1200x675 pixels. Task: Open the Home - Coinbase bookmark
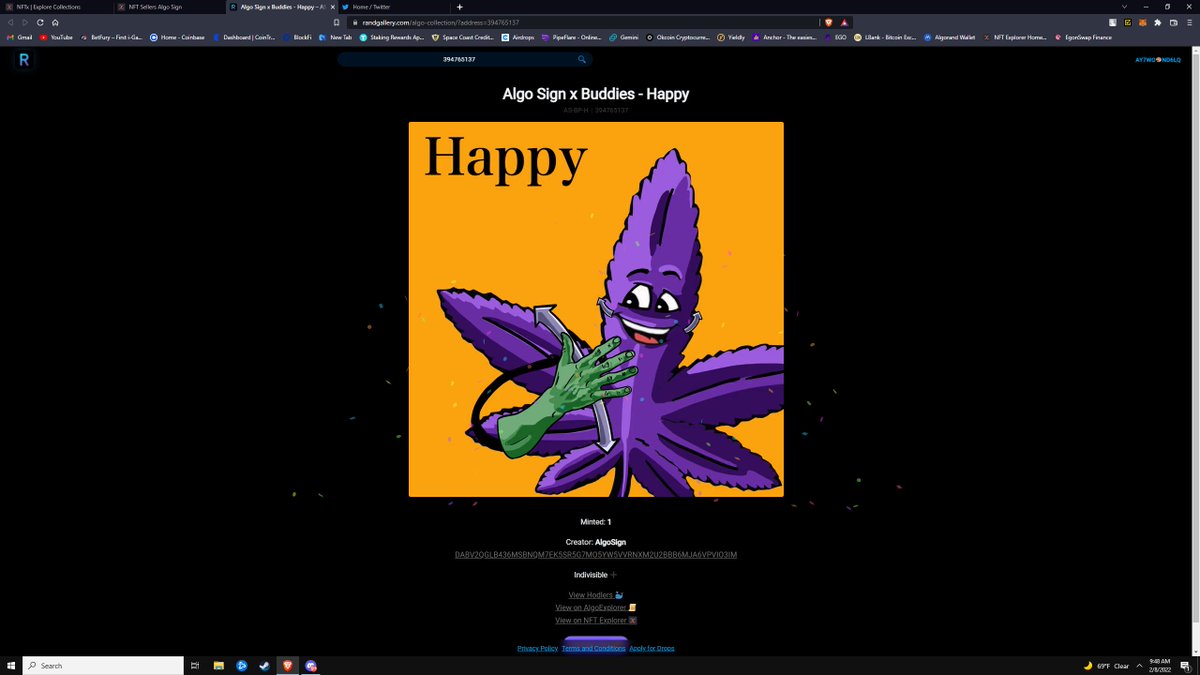[x=177, y=37]
